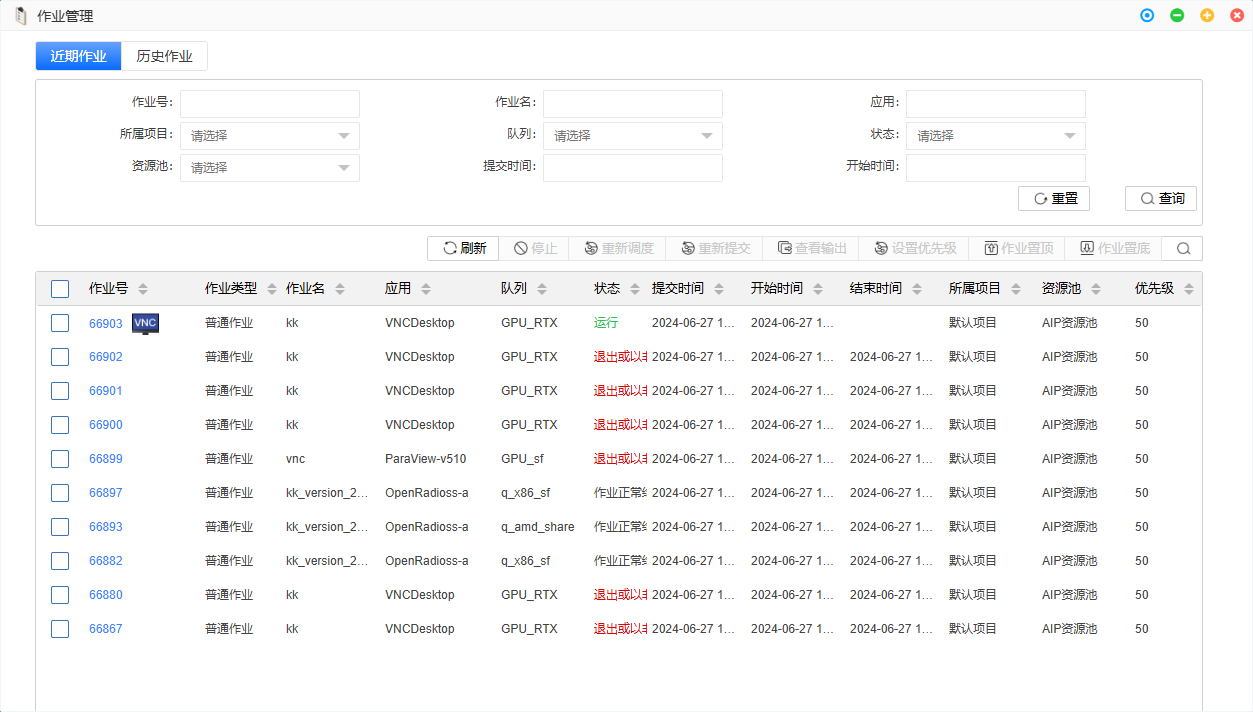This screenshot has height=712, width=1253.
Task: Open the 所属项目 dropdown
Action: 270,136
